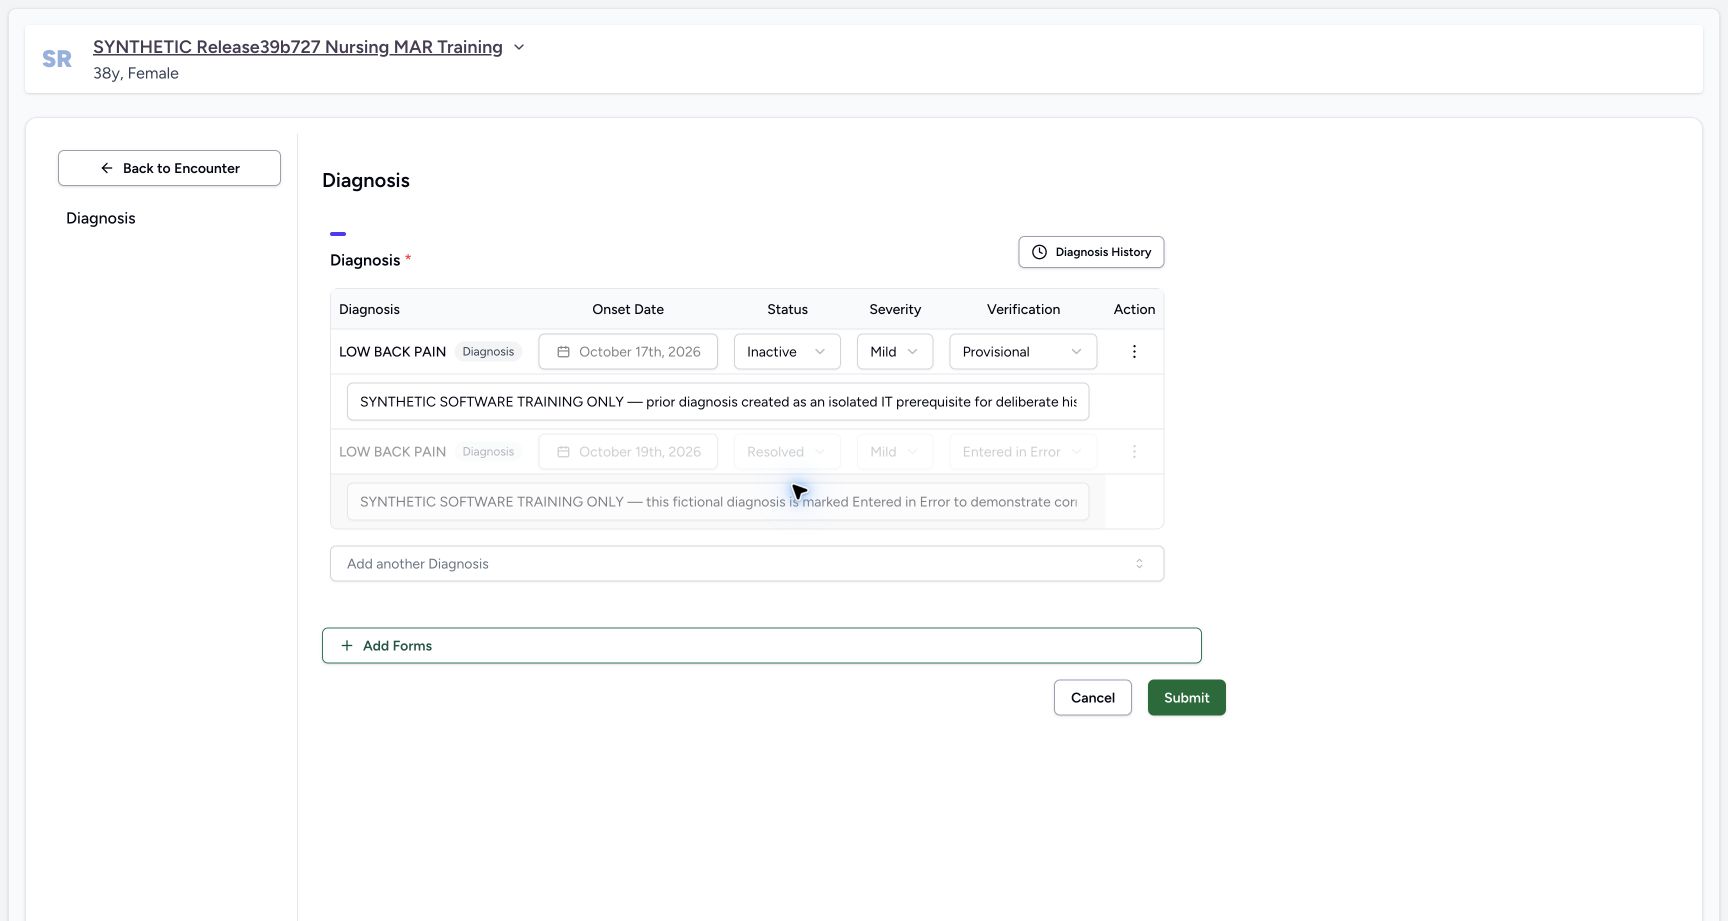1728x921 pixels.
Task: Click the note field 'this fictional diagnosis is marked'
Action: coord(718,502)
